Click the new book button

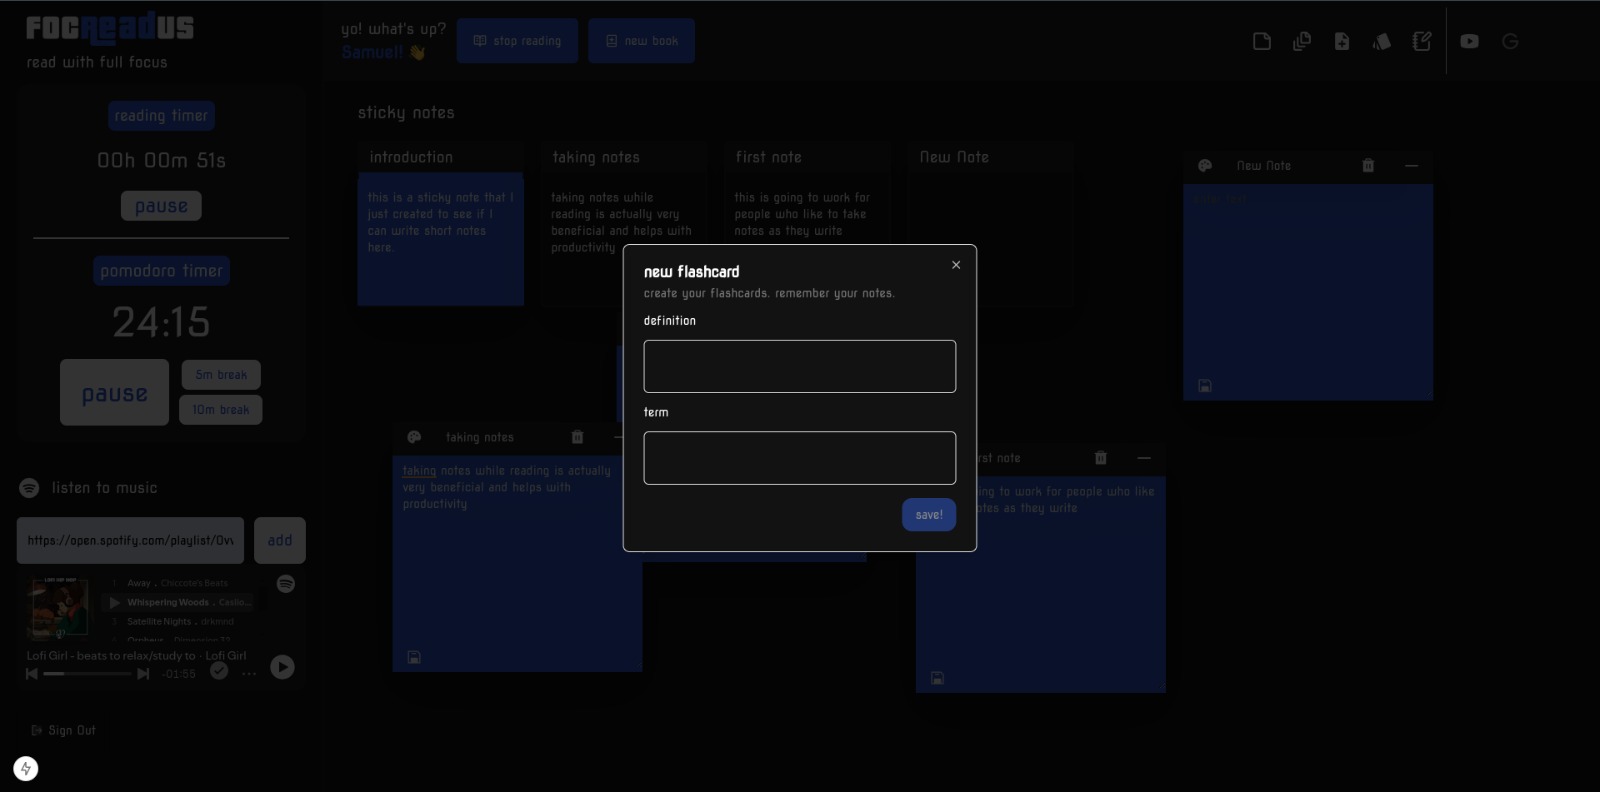click(x=641, y=41)
